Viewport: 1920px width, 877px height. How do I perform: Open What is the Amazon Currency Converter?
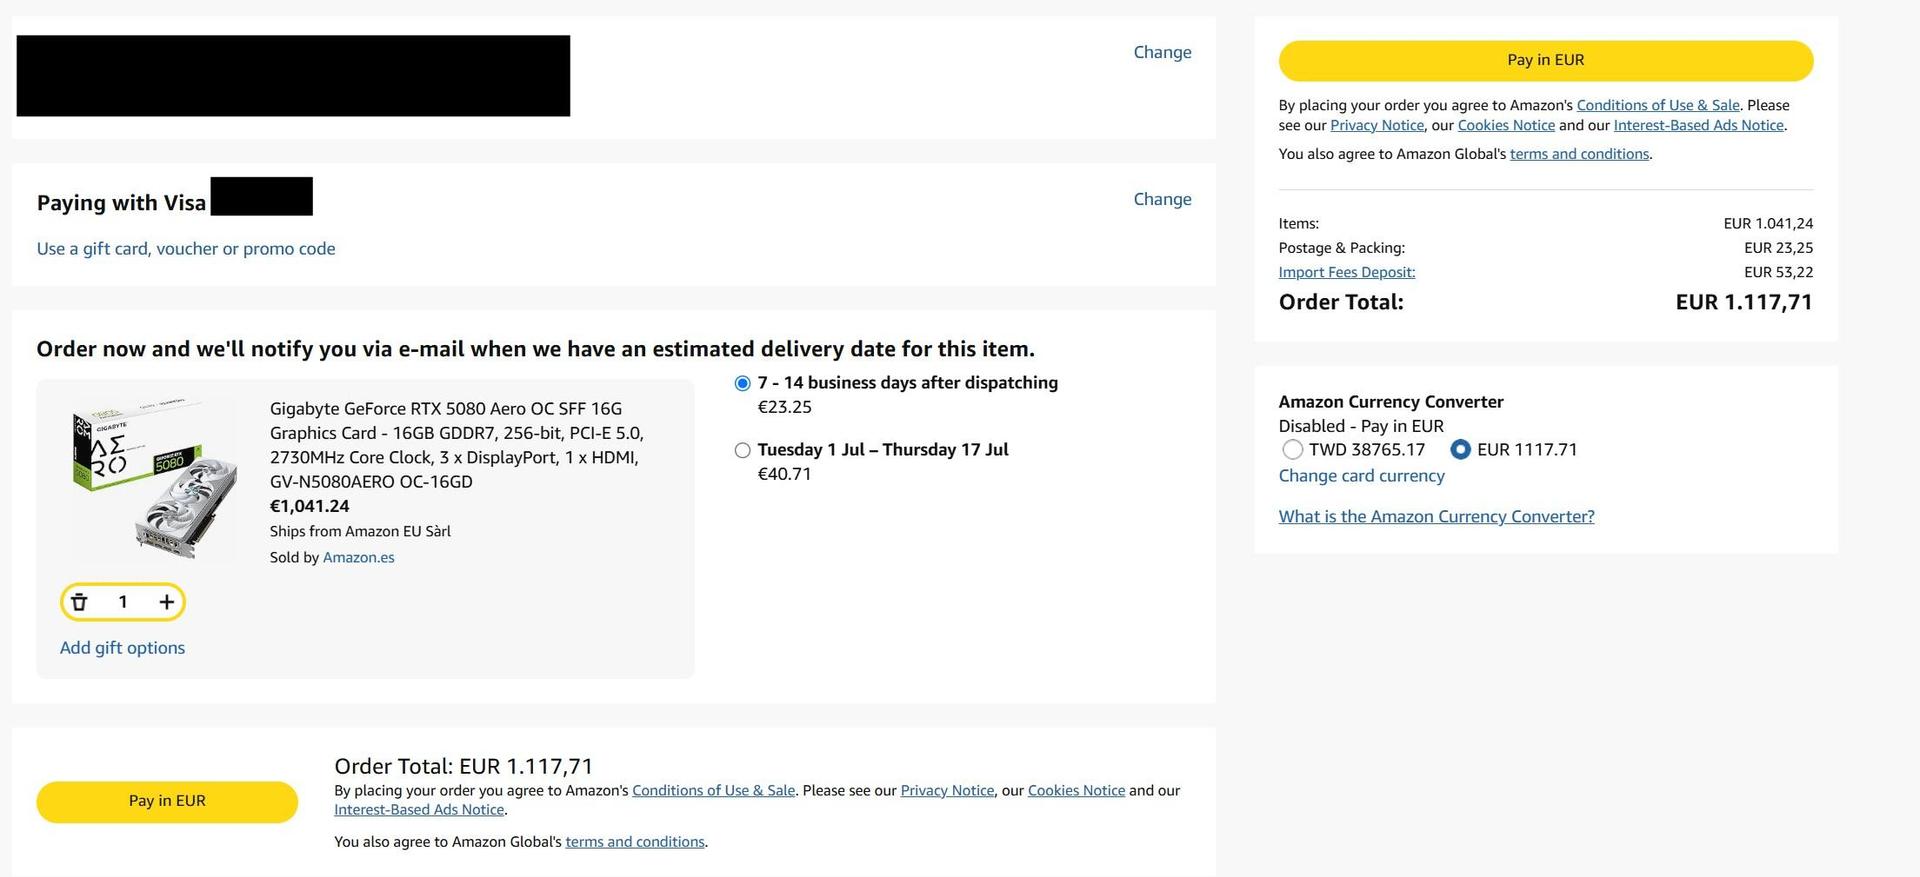tap(1436, 517)
